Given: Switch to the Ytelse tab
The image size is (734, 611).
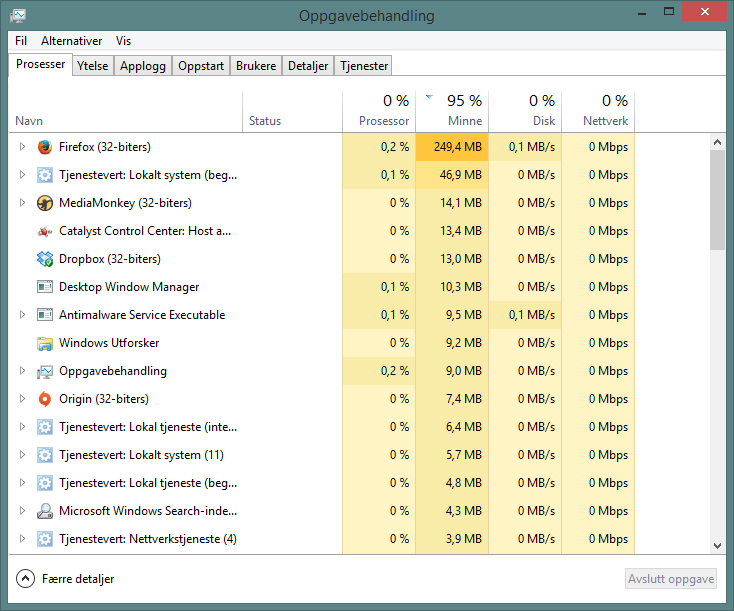Looking at the screenshot, I should pyautogui.click(x=93, y=66).
